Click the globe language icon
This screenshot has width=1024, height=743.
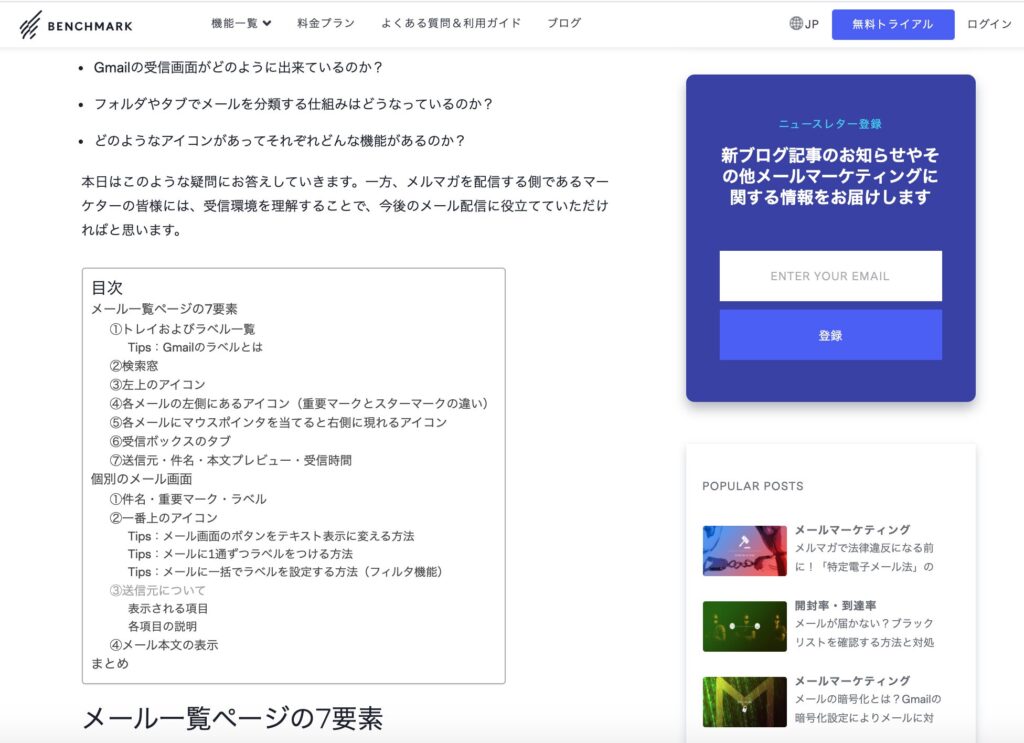796,24
